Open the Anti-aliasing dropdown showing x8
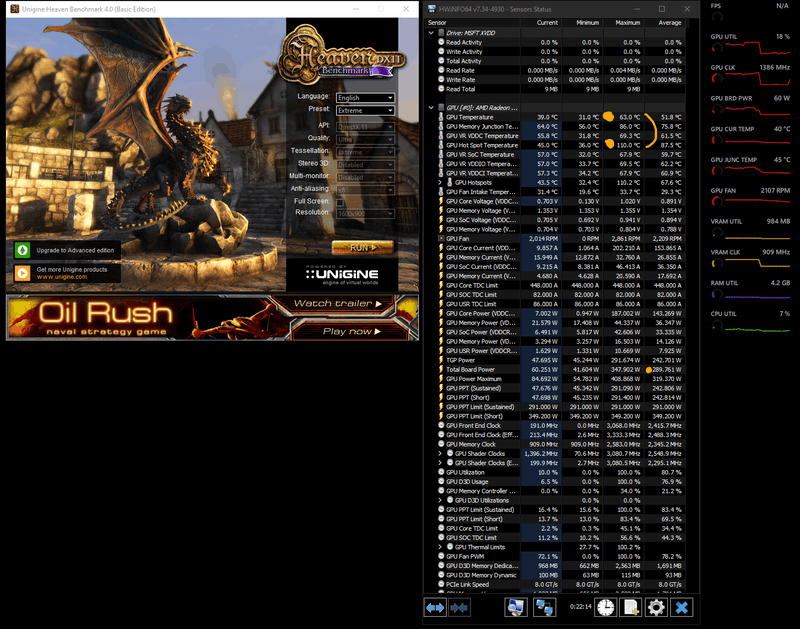This screenshot has width=800, height=629. [x=365, y=190]
